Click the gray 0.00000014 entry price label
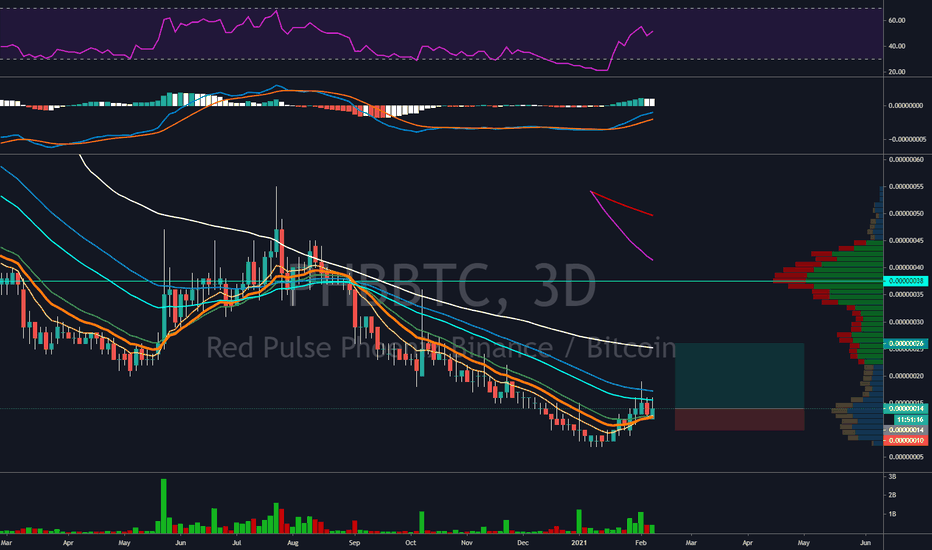This screenshot has height=550, width=932. click(x=906, y=430)
